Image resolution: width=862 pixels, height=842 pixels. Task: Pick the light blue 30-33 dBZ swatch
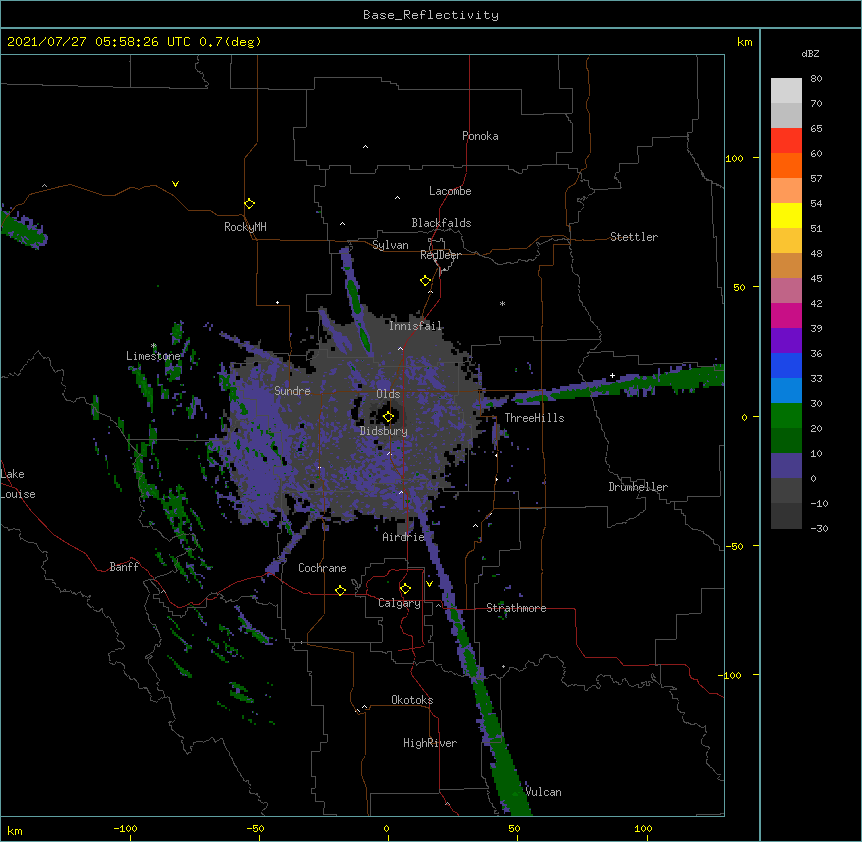point(786,391)
